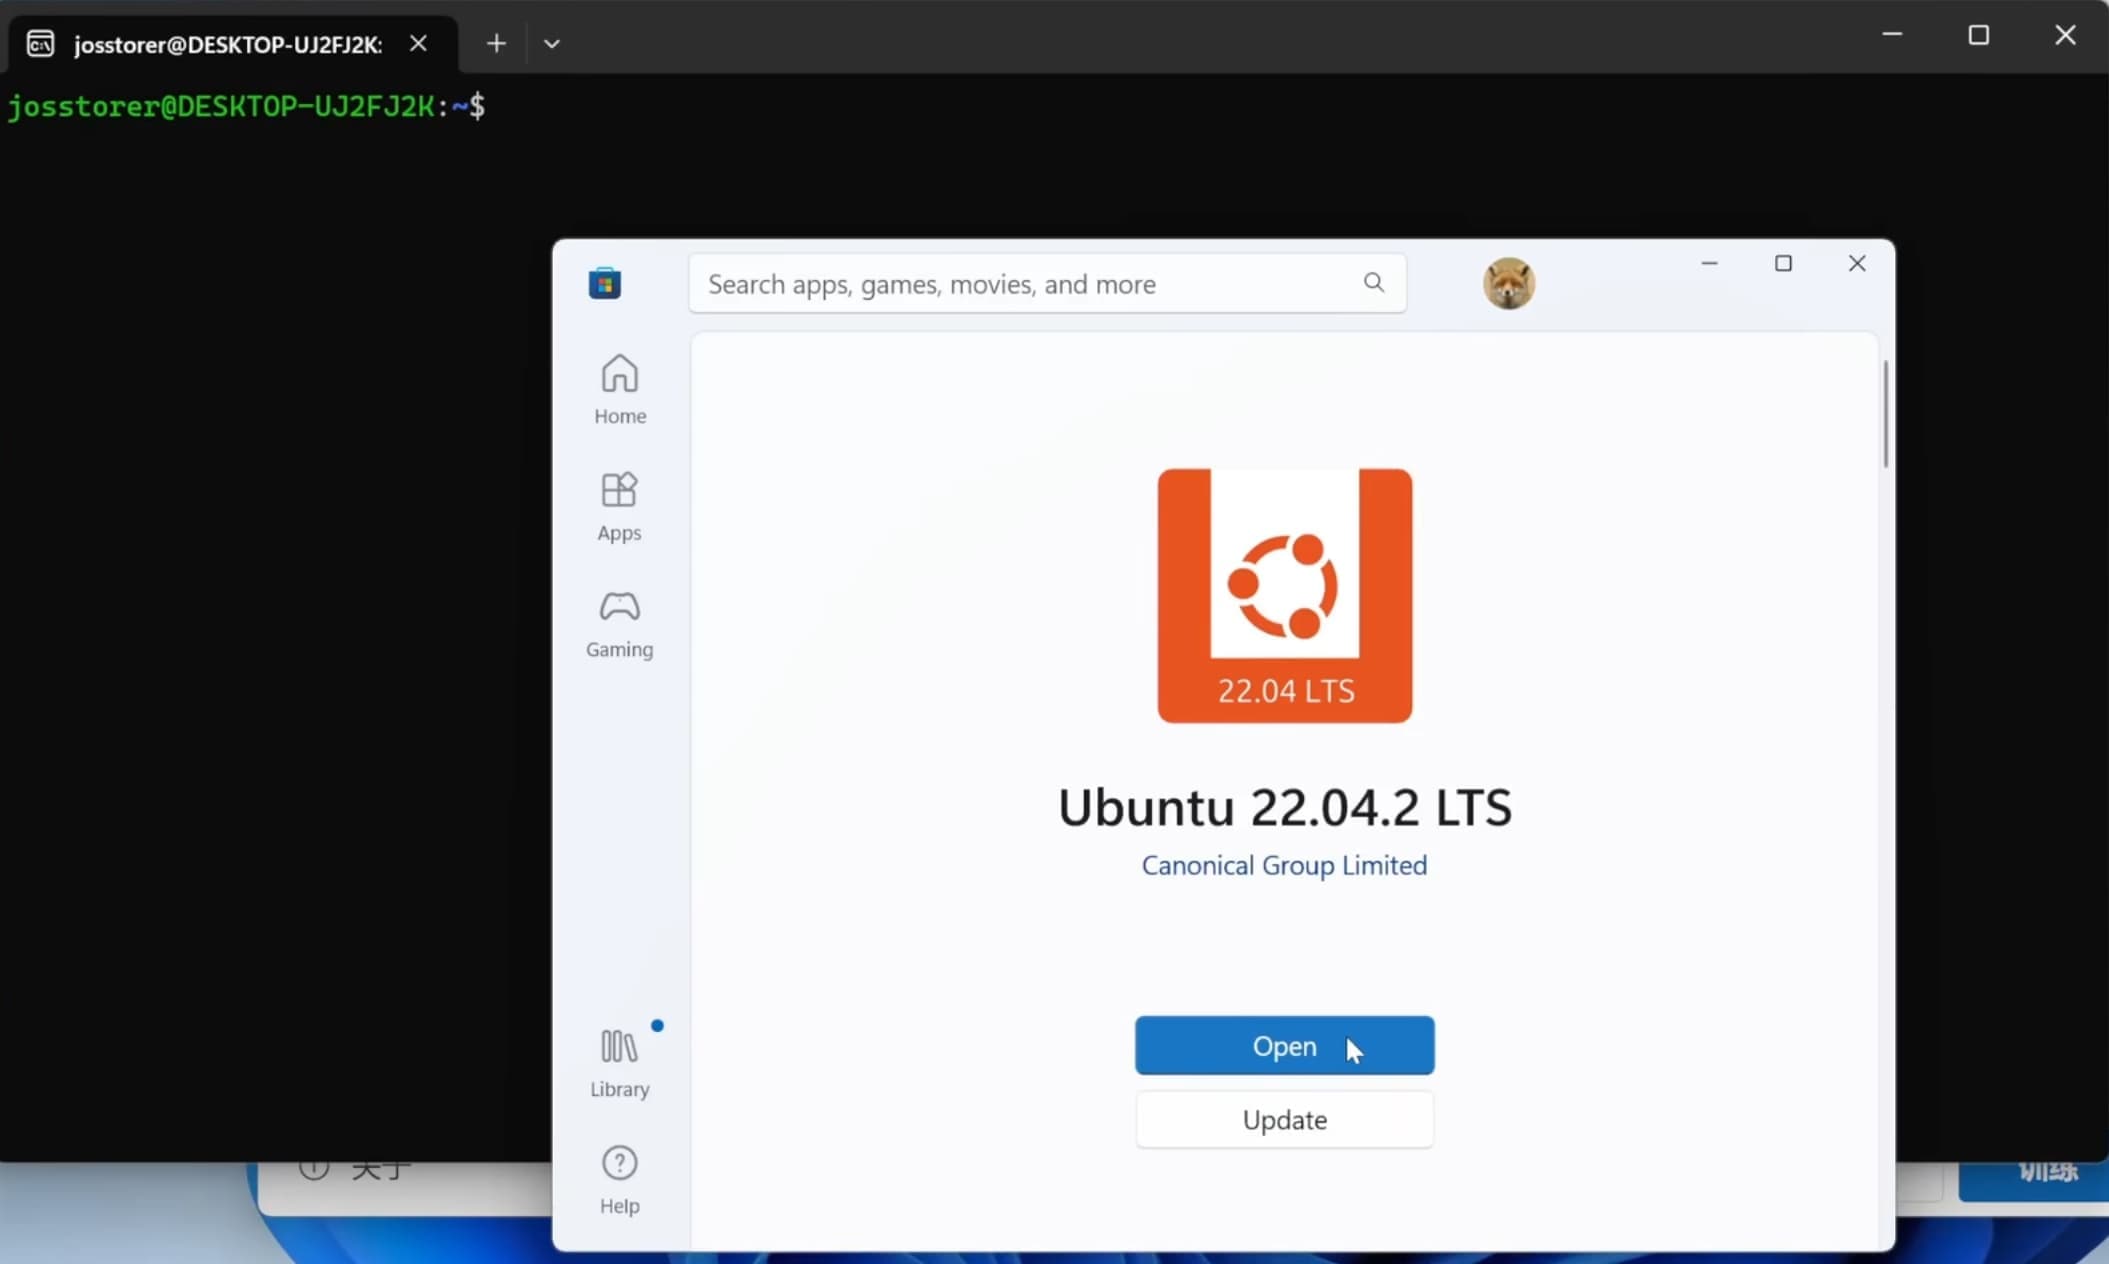Image resolution: width=2109 pixels, height=1264 pixels.
Task: Click the terminal window icon in tab
Action: pos(40,43)
